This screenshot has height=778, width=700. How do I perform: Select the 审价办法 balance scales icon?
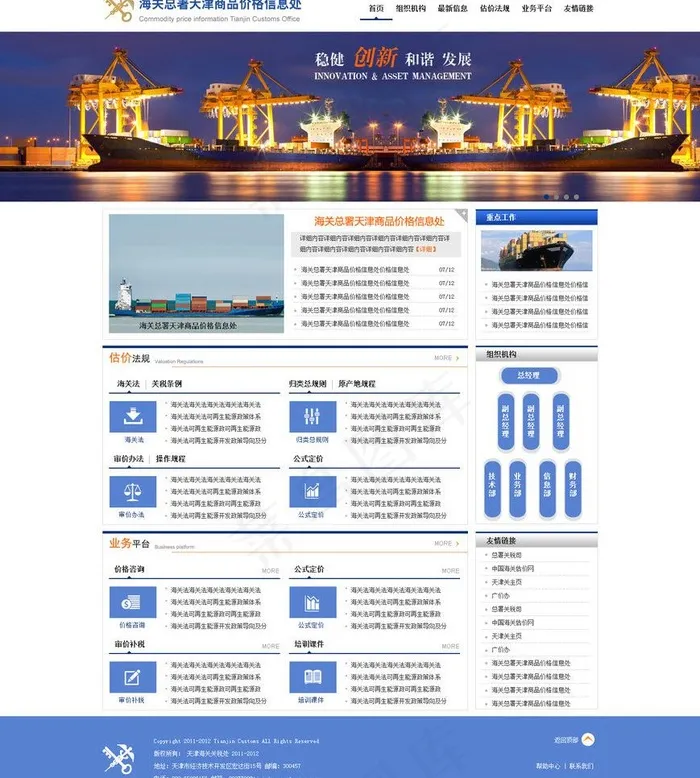coord(132,492)
